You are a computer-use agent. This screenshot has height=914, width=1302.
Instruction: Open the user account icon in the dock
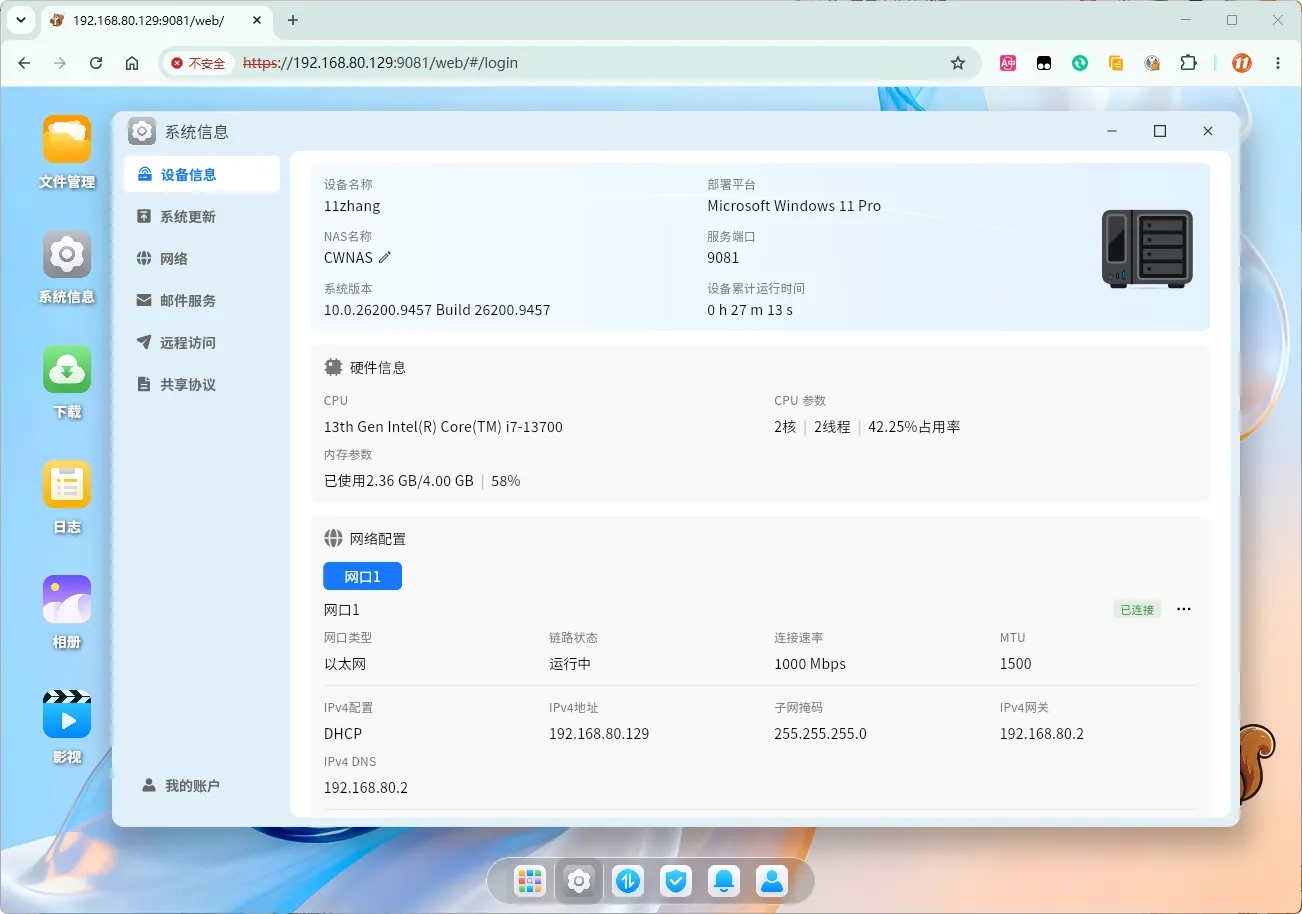pos(772,881)
